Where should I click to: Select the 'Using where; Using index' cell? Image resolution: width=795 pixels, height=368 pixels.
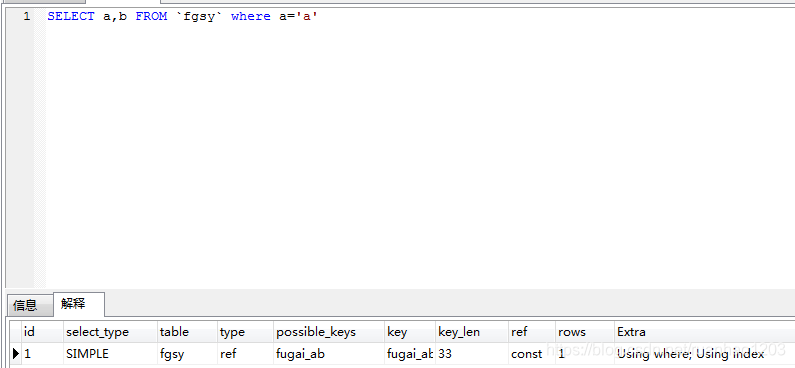705,353
